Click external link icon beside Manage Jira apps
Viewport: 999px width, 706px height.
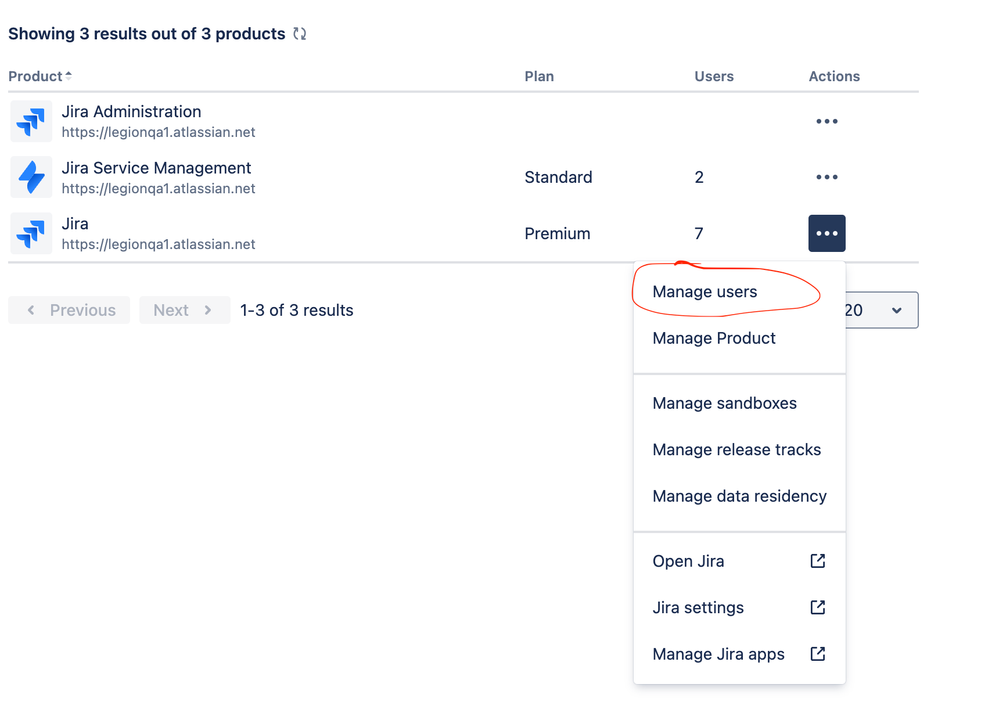pos(817,654)
